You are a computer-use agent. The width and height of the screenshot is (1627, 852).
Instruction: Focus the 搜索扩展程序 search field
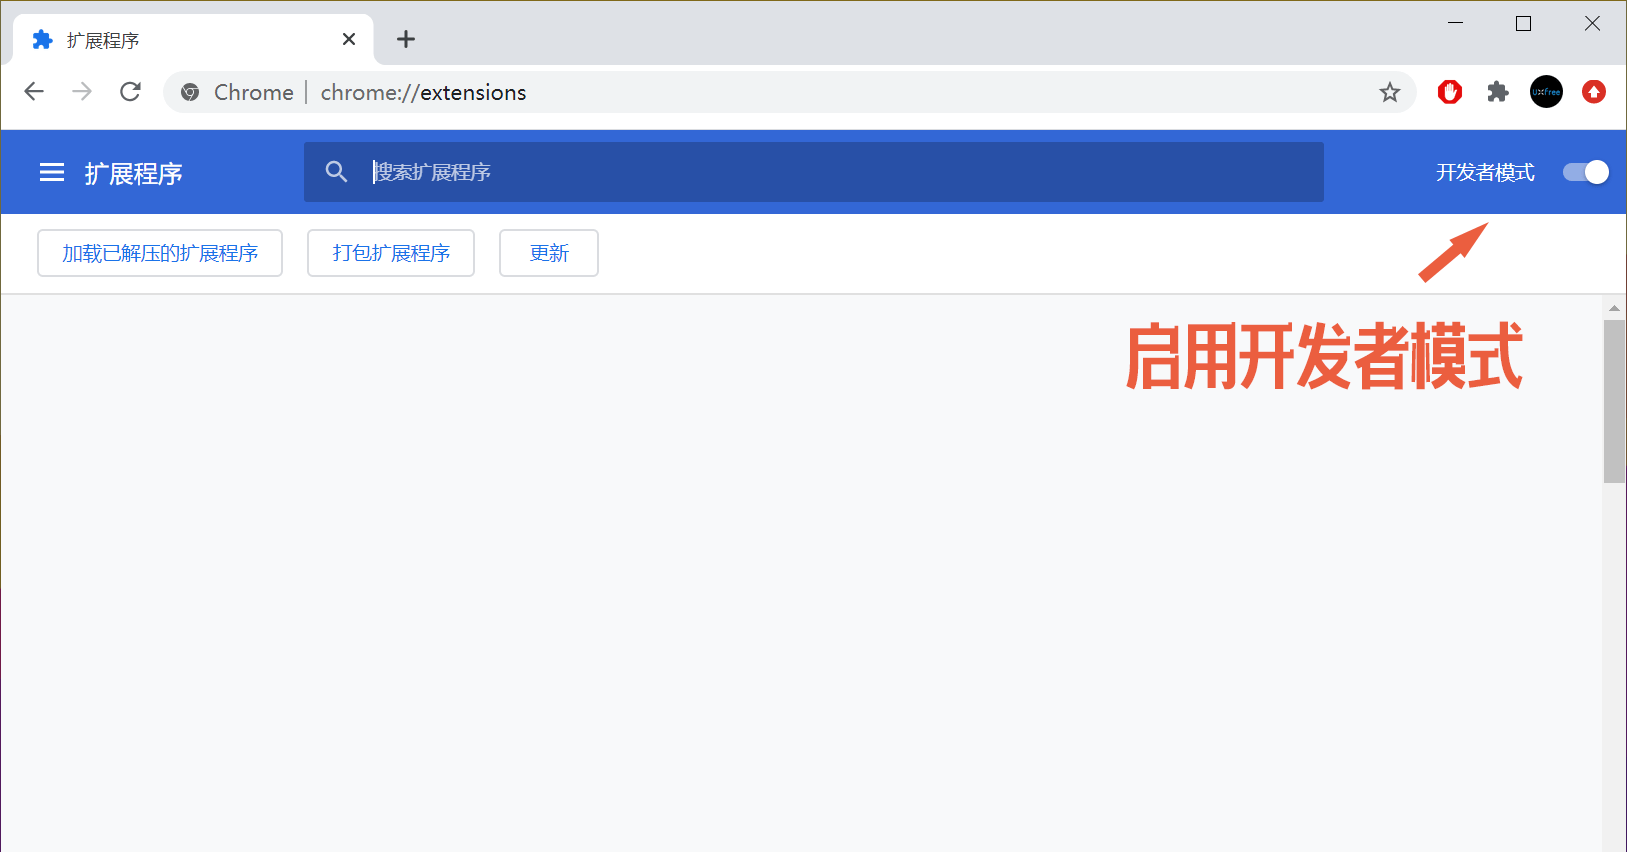pyautogui.click(x=814, y=172)
